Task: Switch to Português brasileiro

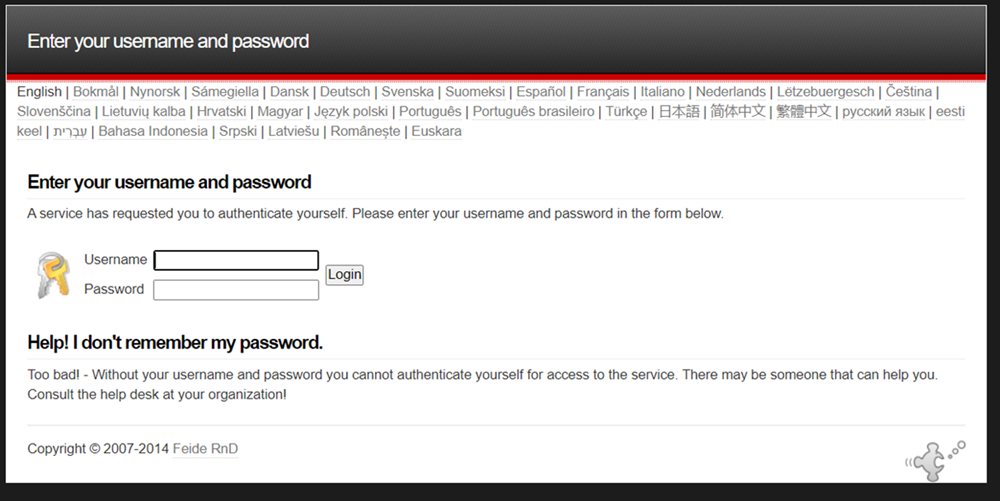Action: pyautogui.click(x=533, y=112)
